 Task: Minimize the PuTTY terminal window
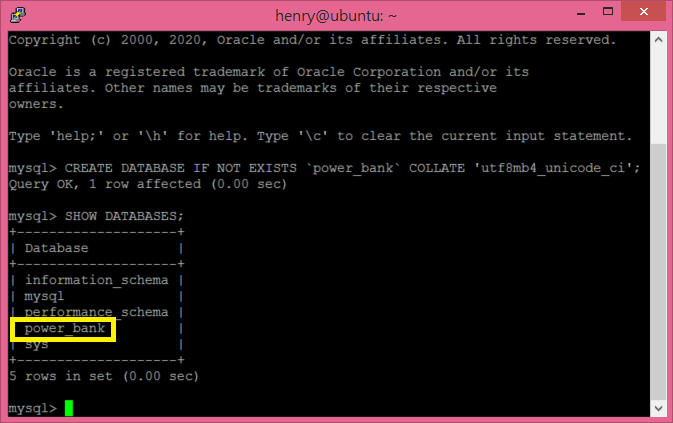click(581, 12)
